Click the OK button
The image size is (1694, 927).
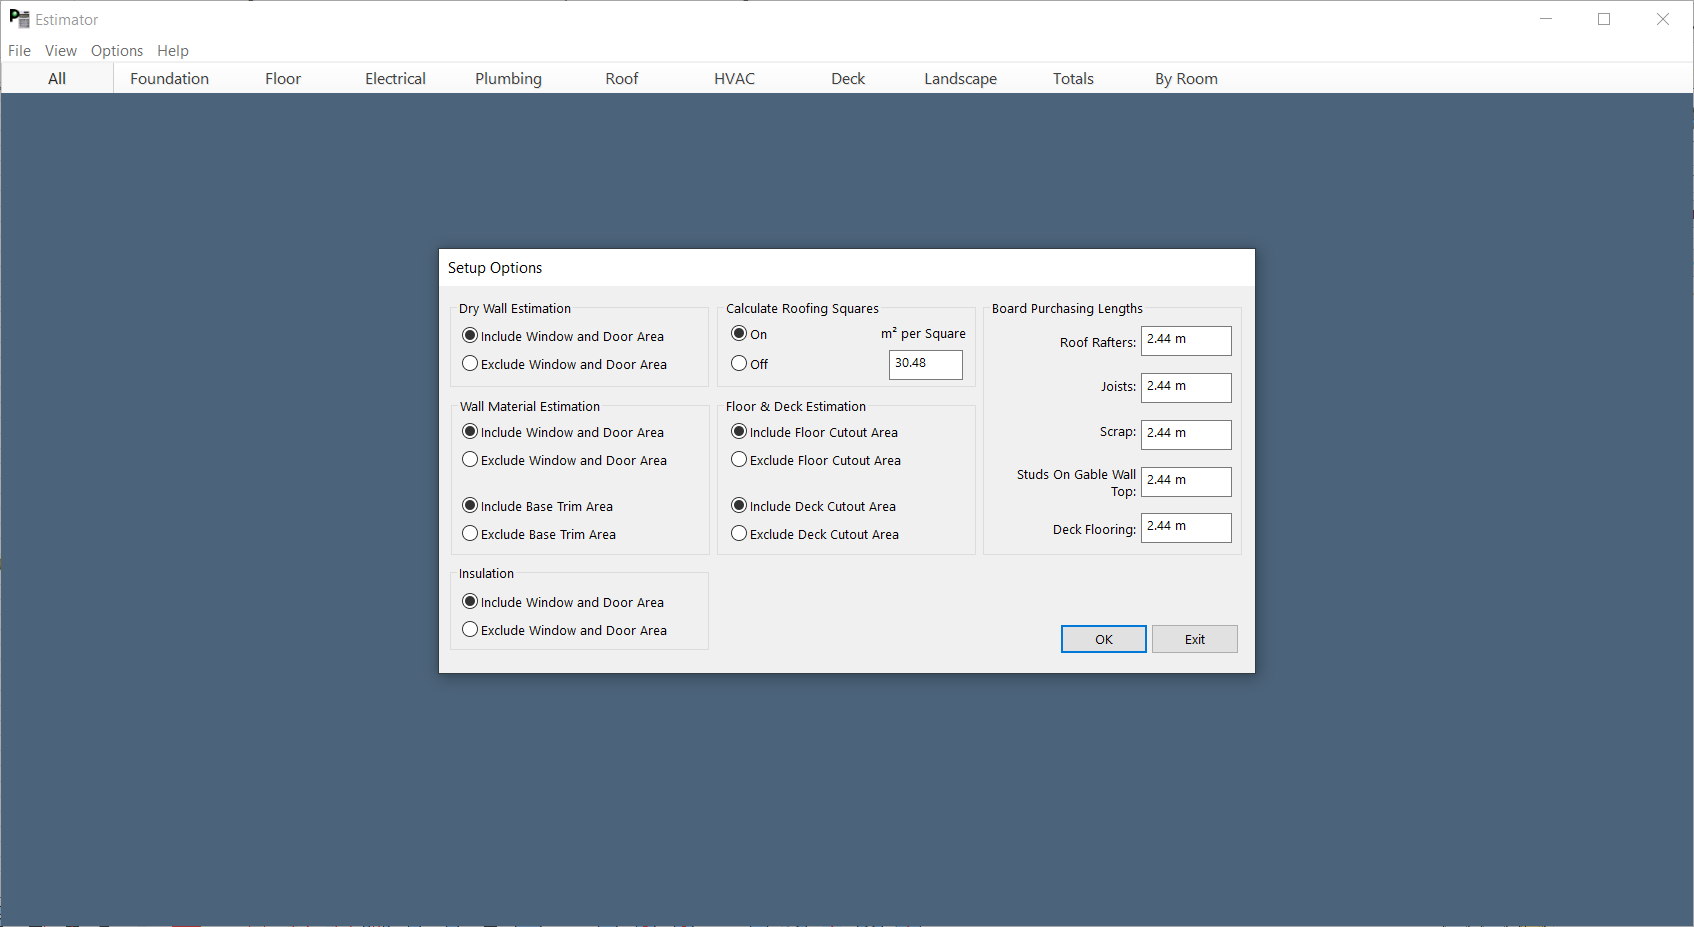[x=1103, y=639]
